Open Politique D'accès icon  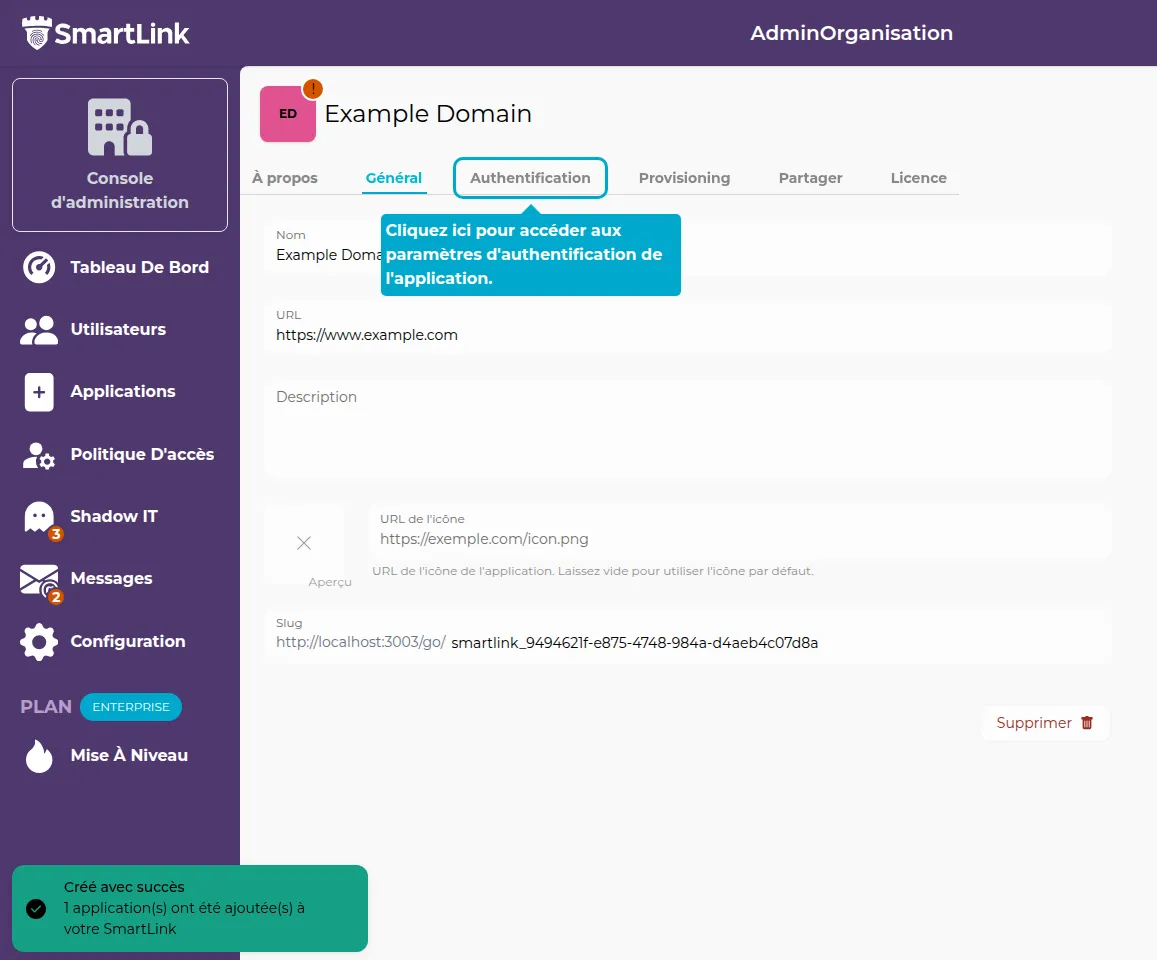click(x=39, y=455)
